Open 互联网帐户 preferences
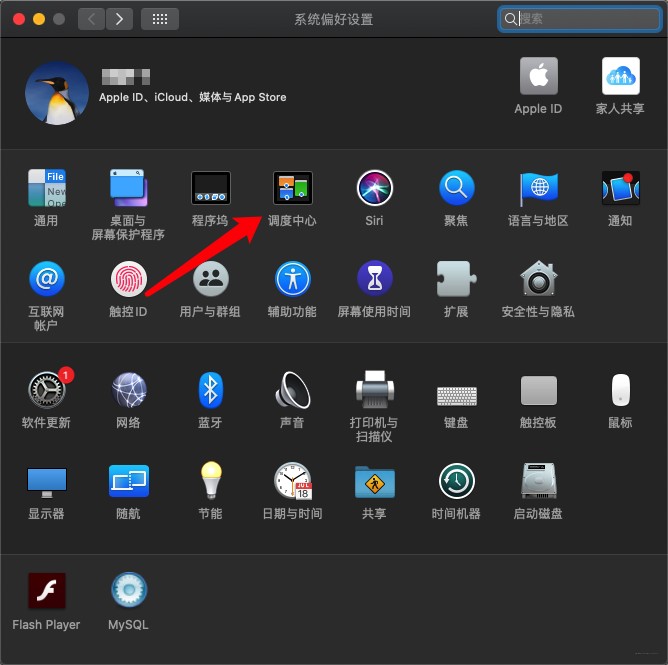 (46, 279)
